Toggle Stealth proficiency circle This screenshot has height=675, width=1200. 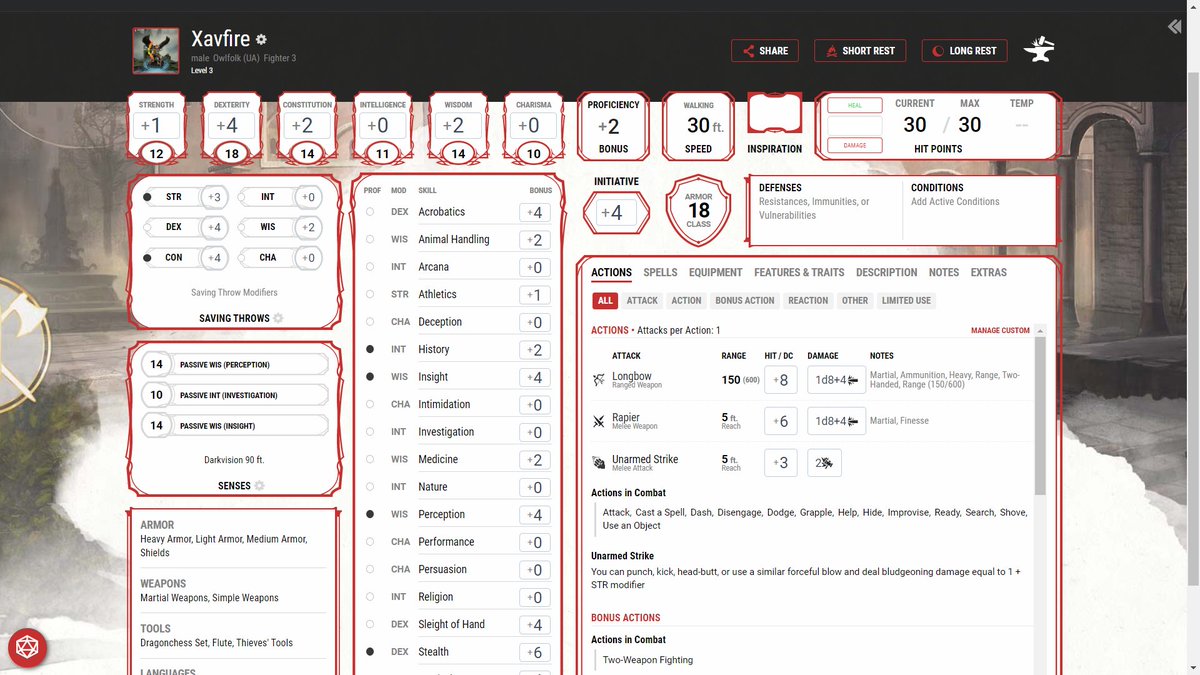pos(370,651)
